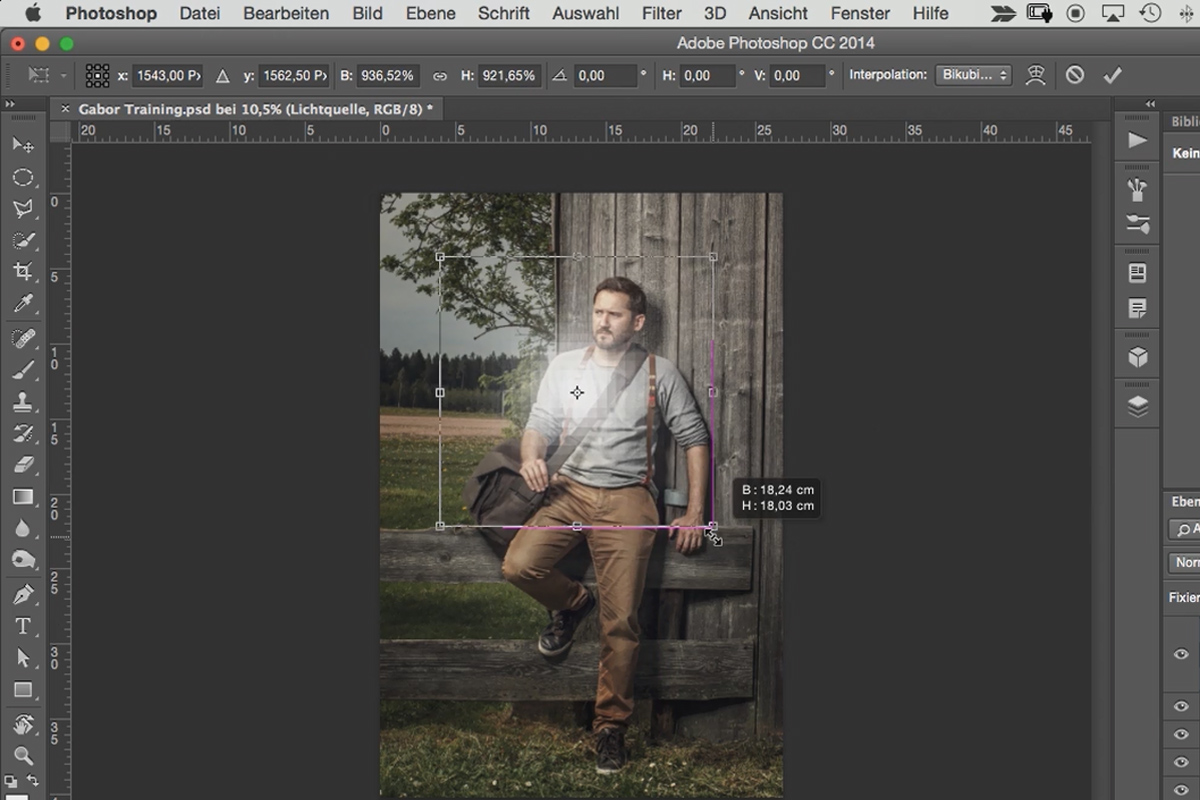Toggle relative positioning triangle for reference point
Image resolution: width=1200 pixels, height=800 pixels.
[x=223, y=76]
